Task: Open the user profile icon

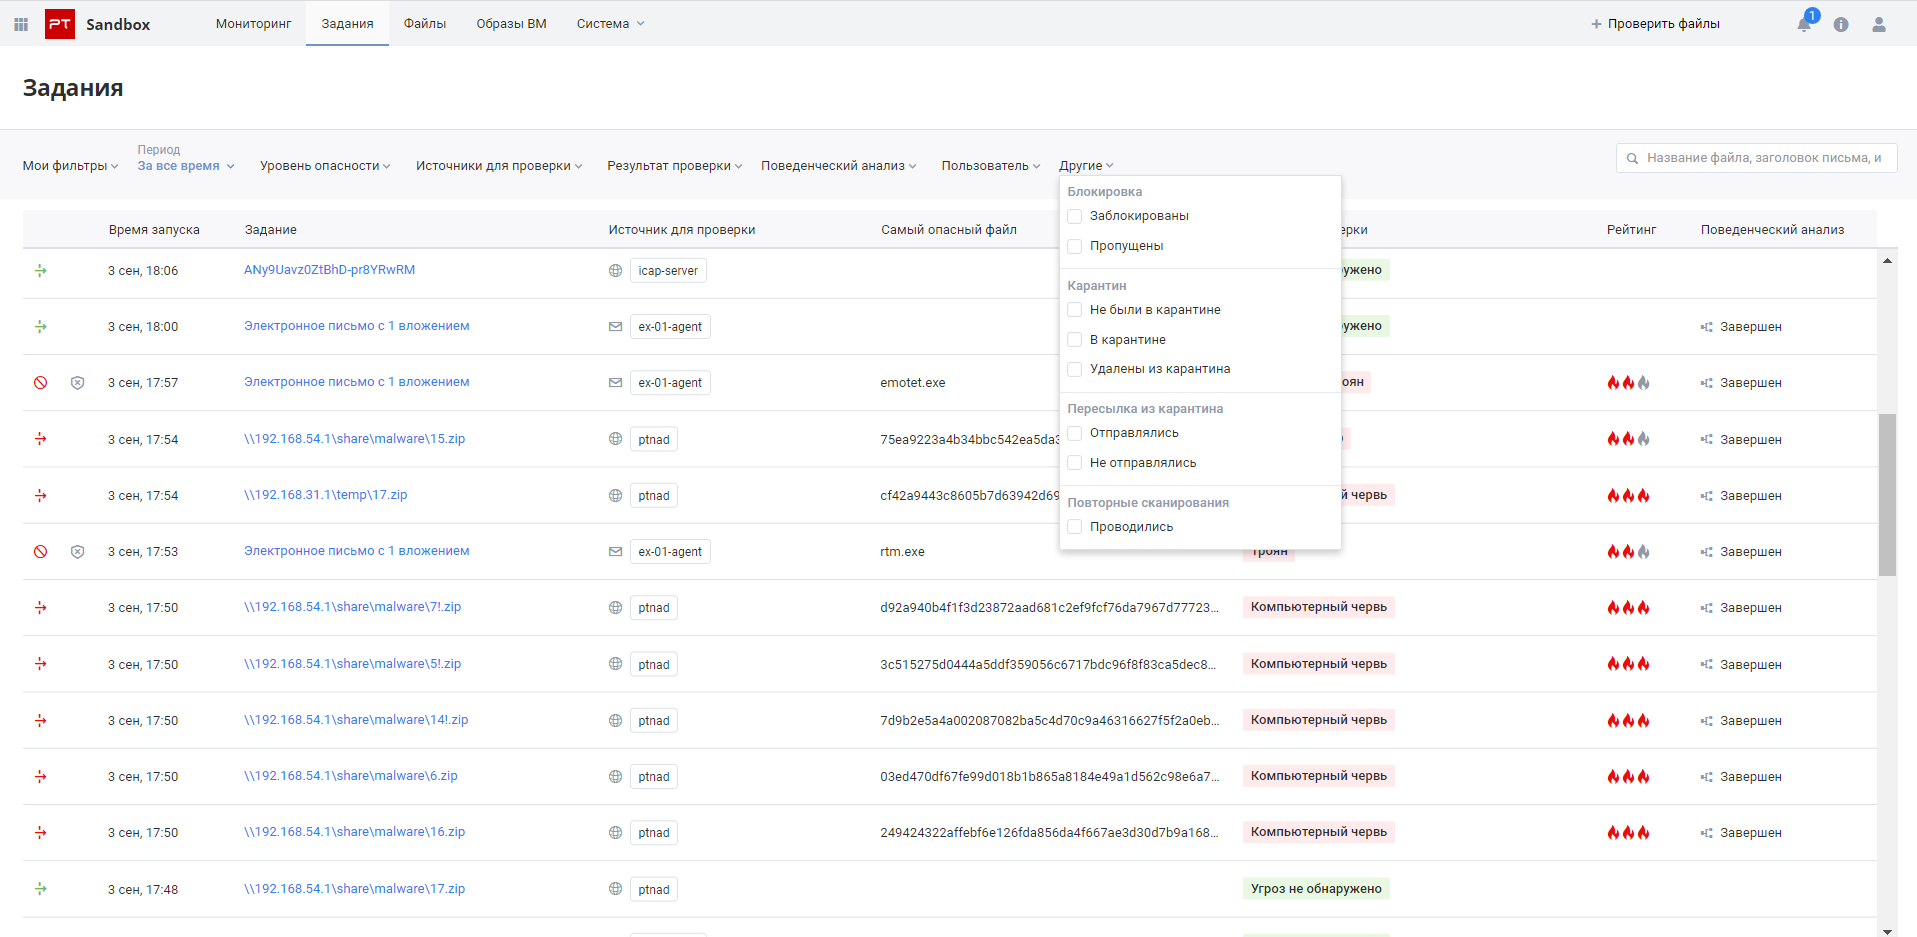Action: coord(1879,24)
